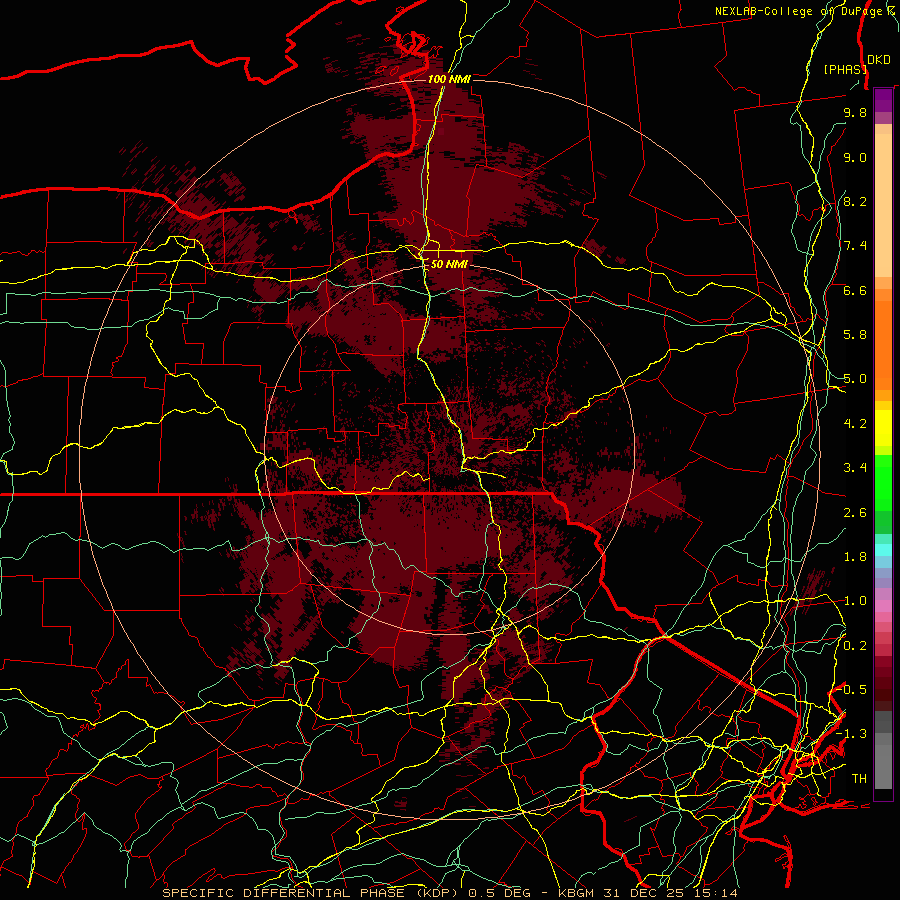Click the -1.3 value on color scale
900x900 pixels.
tap(851, 734)
